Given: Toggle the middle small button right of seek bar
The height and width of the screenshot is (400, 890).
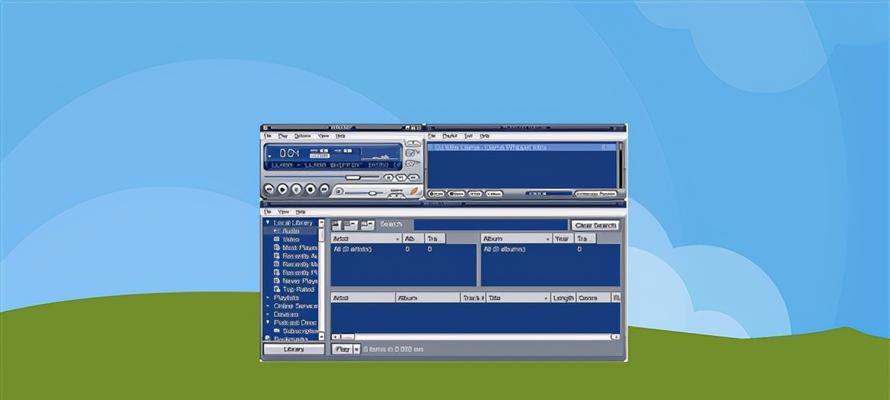Looking at the screenshot, I should point(401,178).
